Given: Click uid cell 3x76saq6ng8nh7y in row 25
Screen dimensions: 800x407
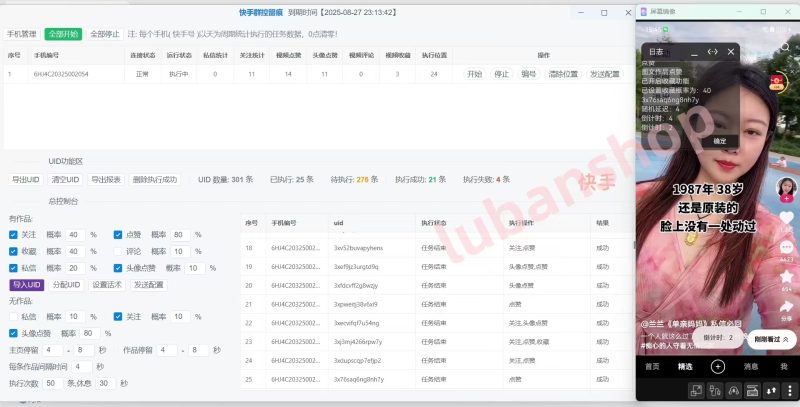Looking at the screenshot, I should [x=359, y=379].
